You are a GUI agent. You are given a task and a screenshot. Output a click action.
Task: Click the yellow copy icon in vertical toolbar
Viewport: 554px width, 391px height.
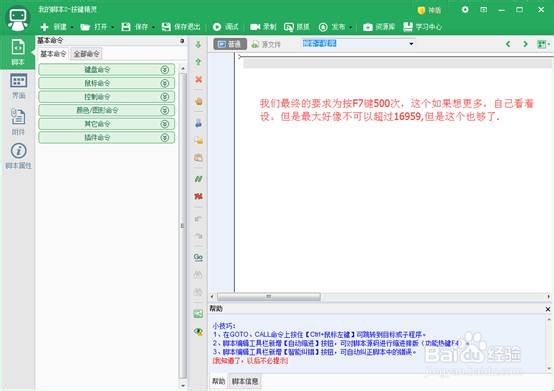tap(199, 140)
